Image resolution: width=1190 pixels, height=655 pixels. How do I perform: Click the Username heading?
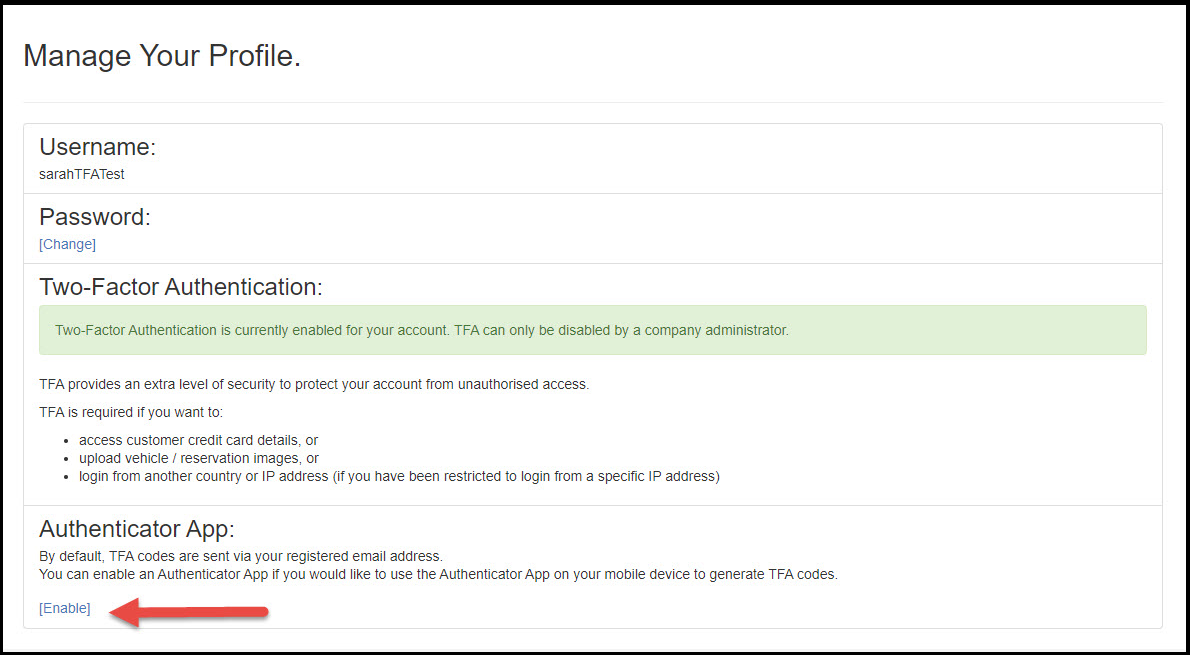tap(98, 147)
